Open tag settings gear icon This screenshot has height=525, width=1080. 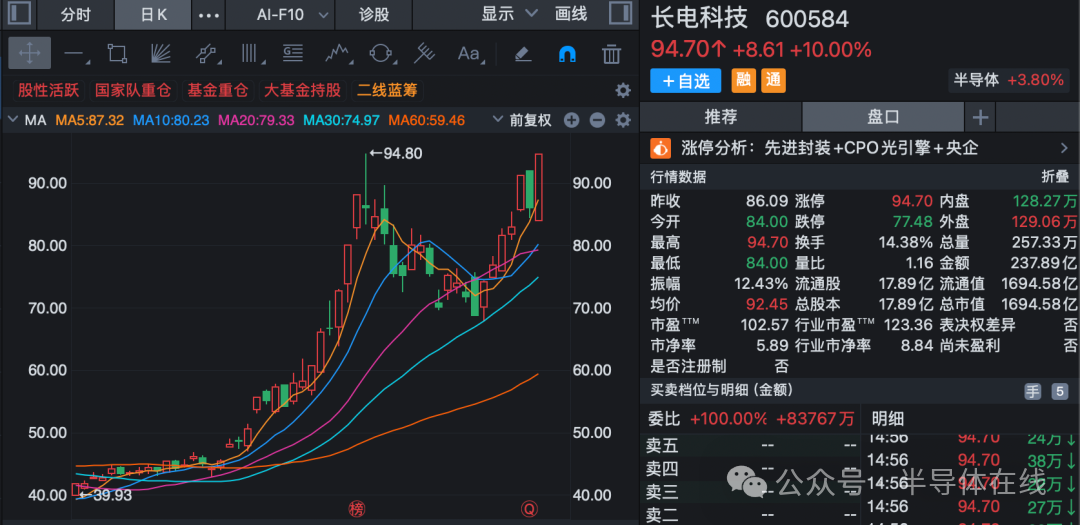pyautogui.click(x=623, y=90)
